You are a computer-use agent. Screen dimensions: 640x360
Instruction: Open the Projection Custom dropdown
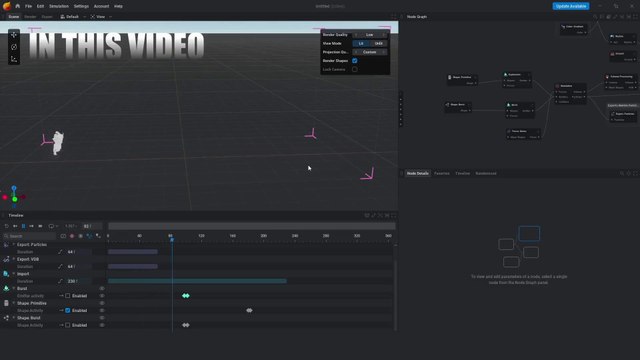click(369, 52)
